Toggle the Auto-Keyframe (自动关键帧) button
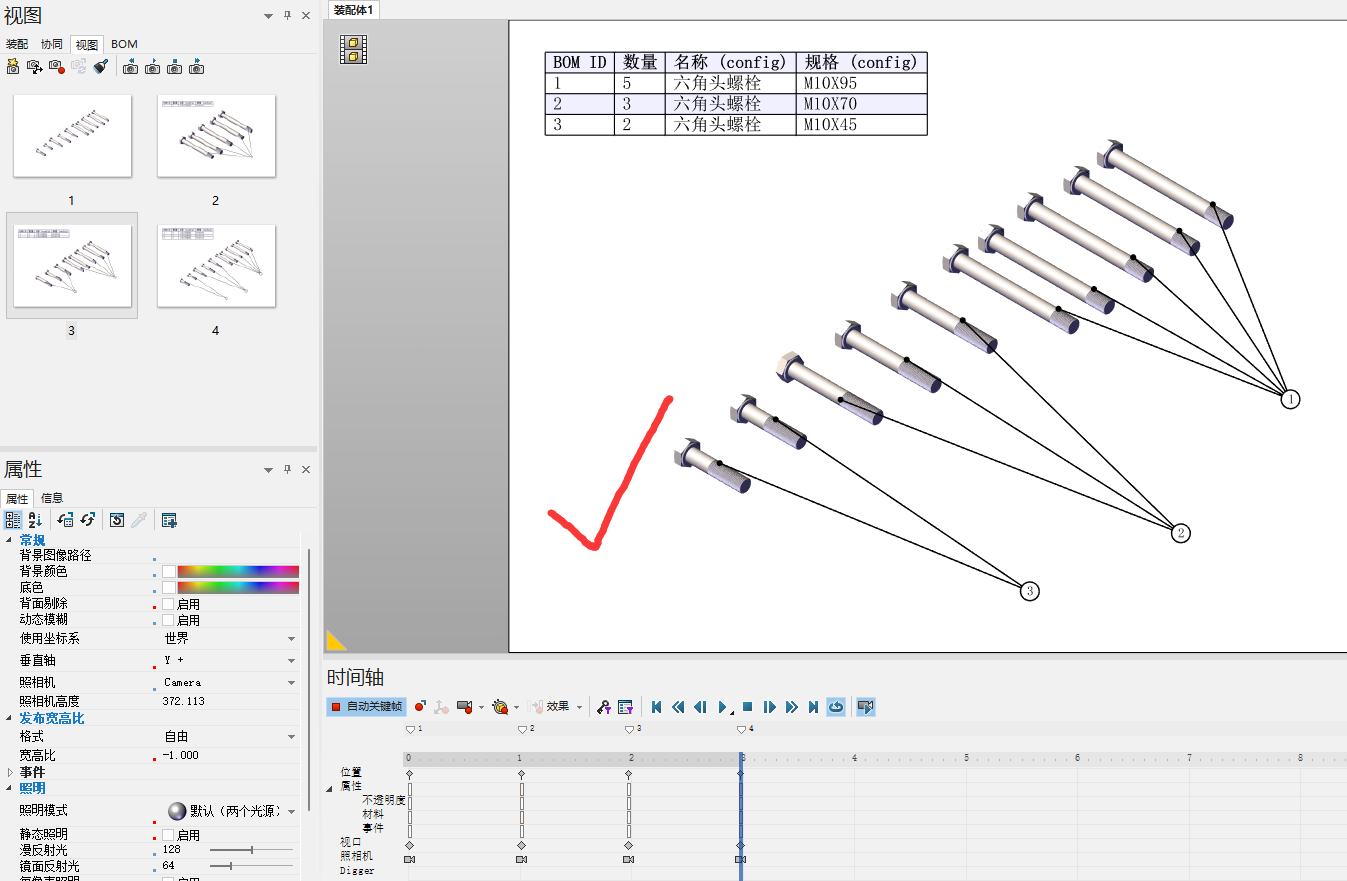This screenshot has height=881, width=1347. (x=366, y=707)
